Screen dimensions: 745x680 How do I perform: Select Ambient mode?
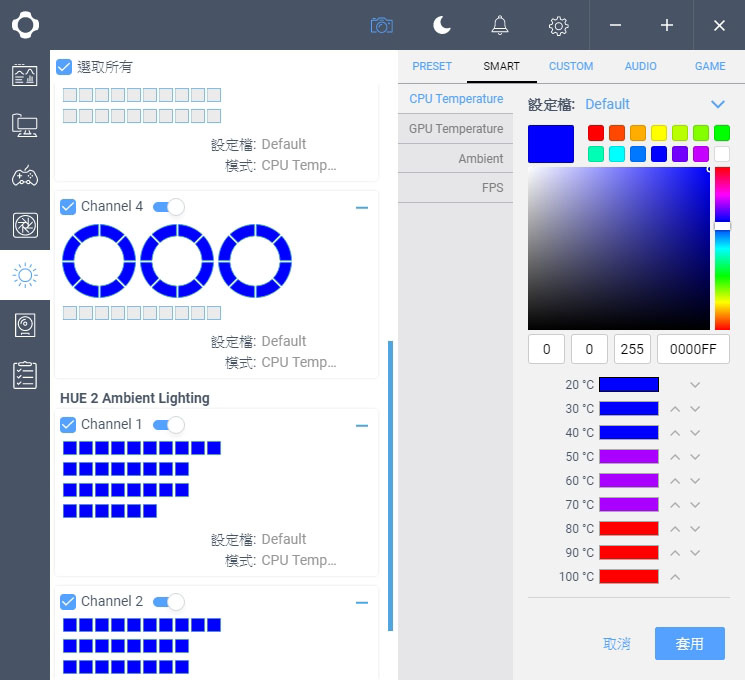pyautogui.click(x=456, y=159)
